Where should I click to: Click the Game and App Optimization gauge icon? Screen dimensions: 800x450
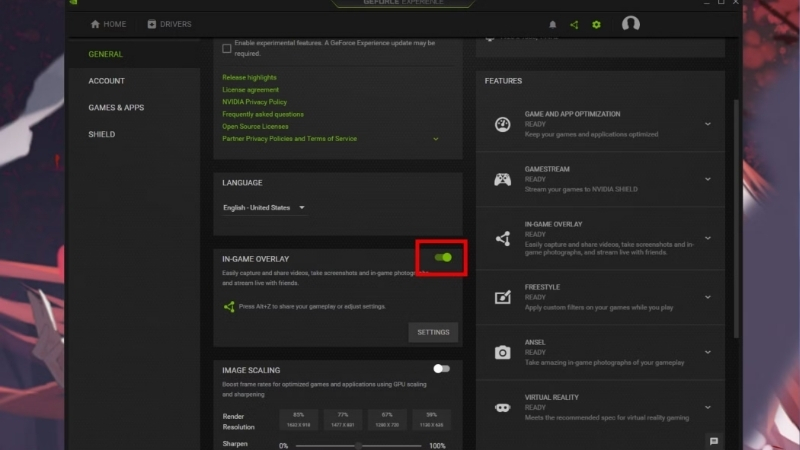click(x=503, y=124)
